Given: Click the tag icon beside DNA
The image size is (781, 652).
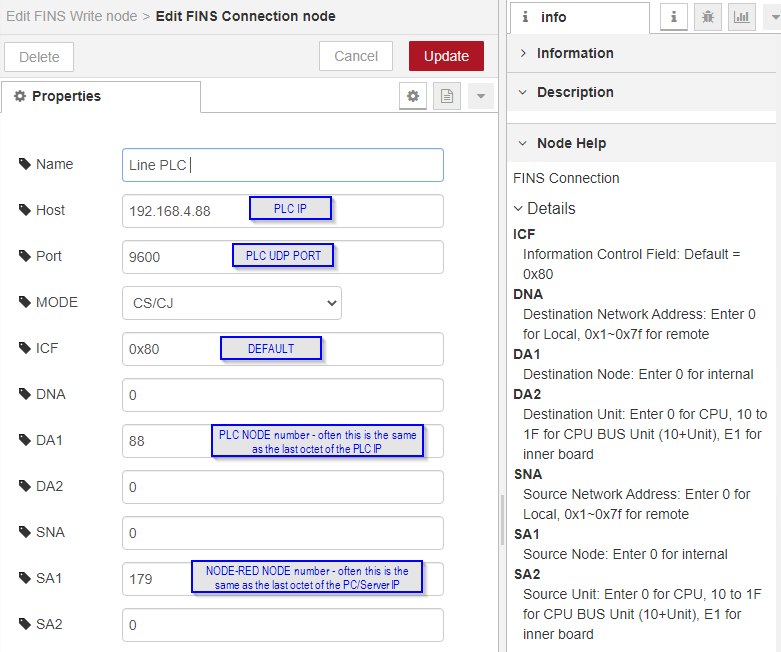Looking at the screenshot, I should tap(24, 394).
